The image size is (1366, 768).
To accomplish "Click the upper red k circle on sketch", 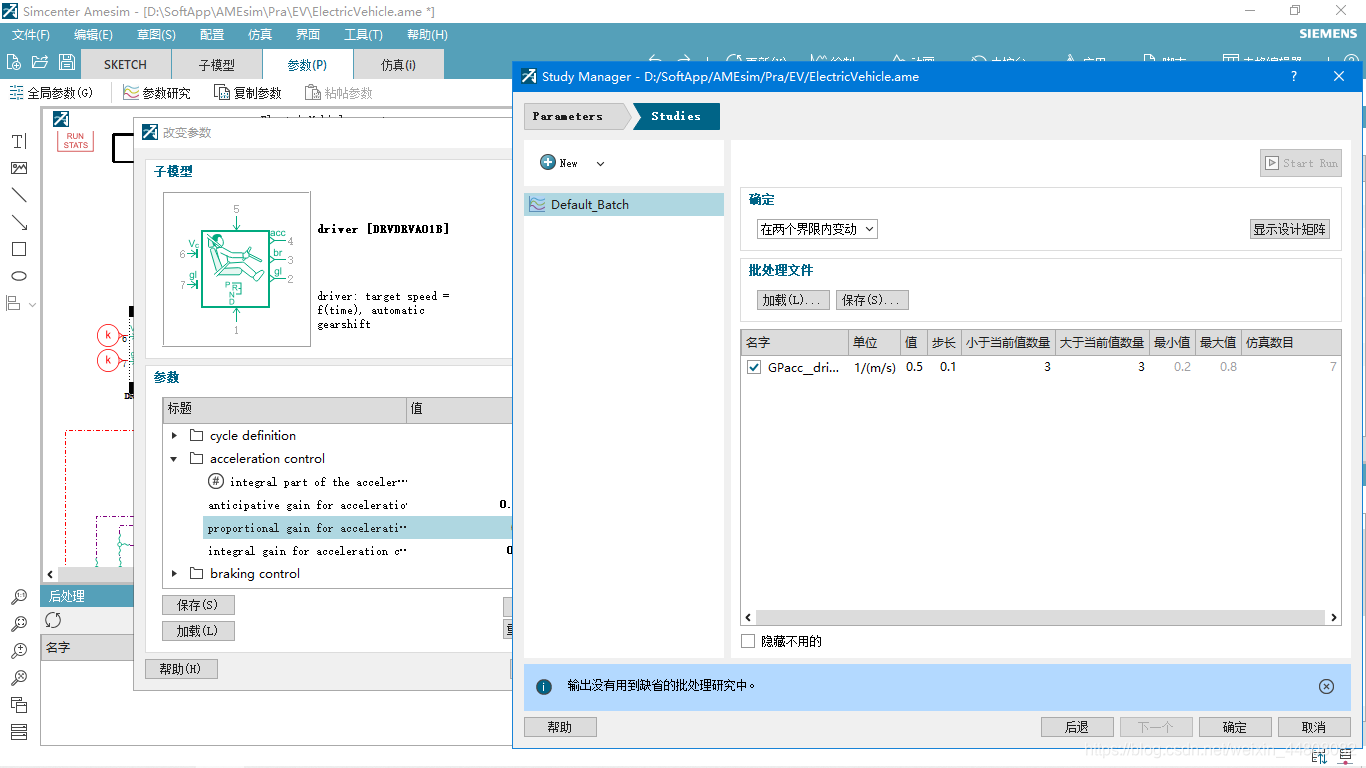I will [x=108, y=335].
